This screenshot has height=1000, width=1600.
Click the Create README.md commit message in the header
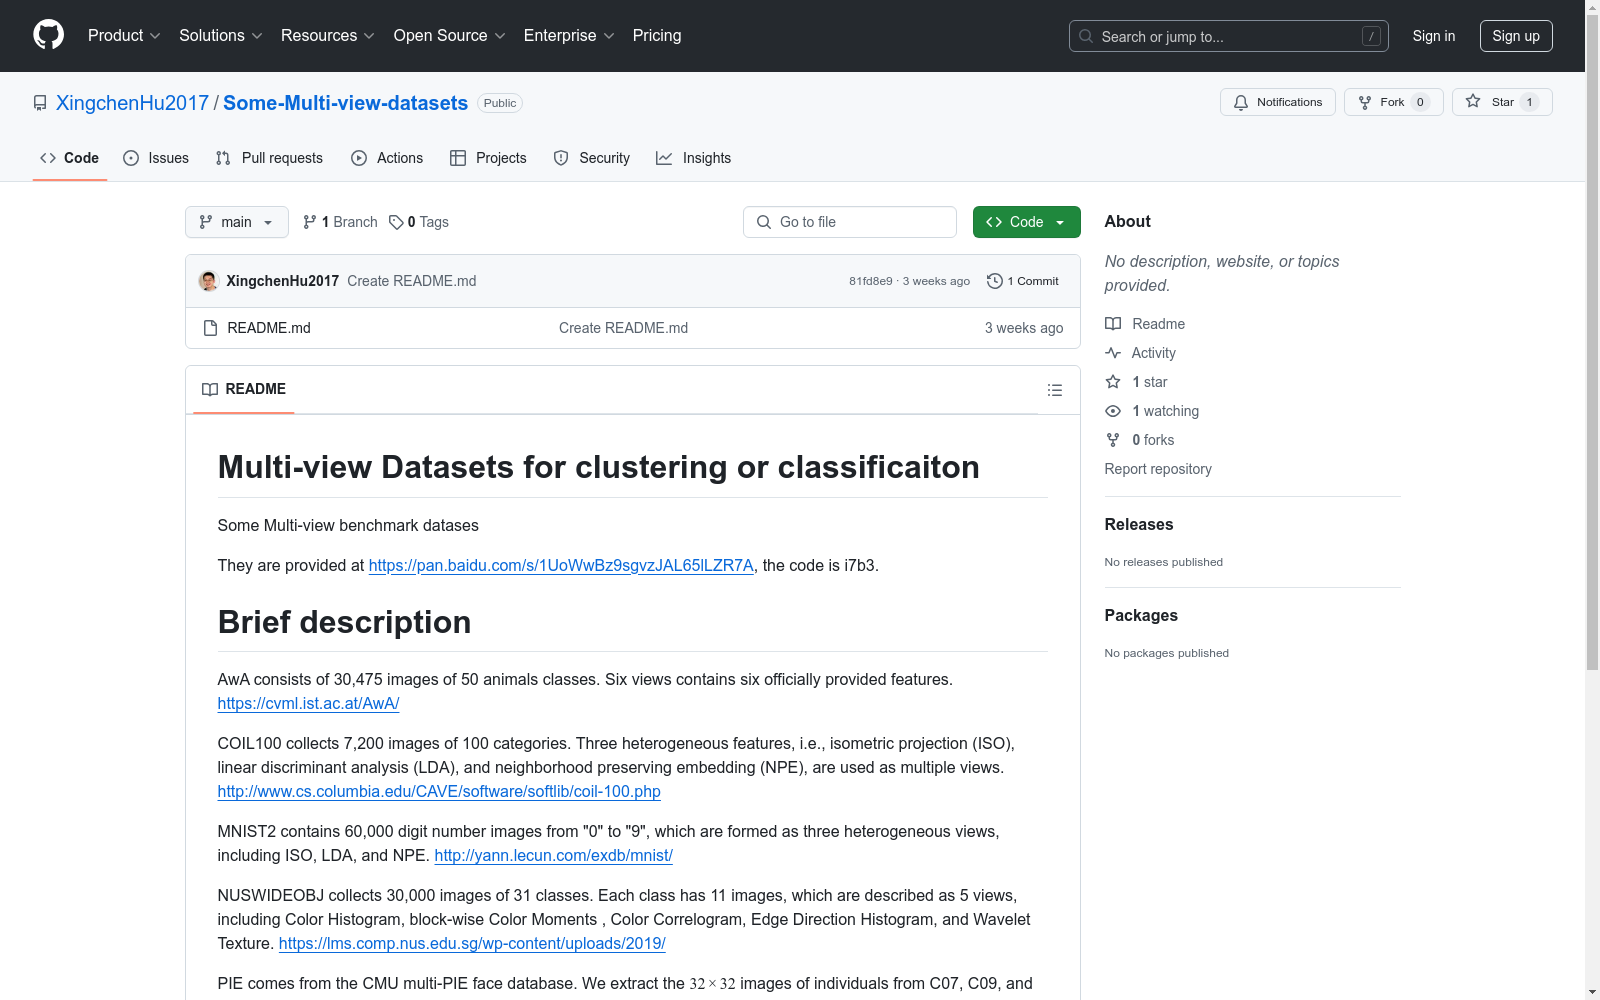pyautogui.click(x=412, y=281)
